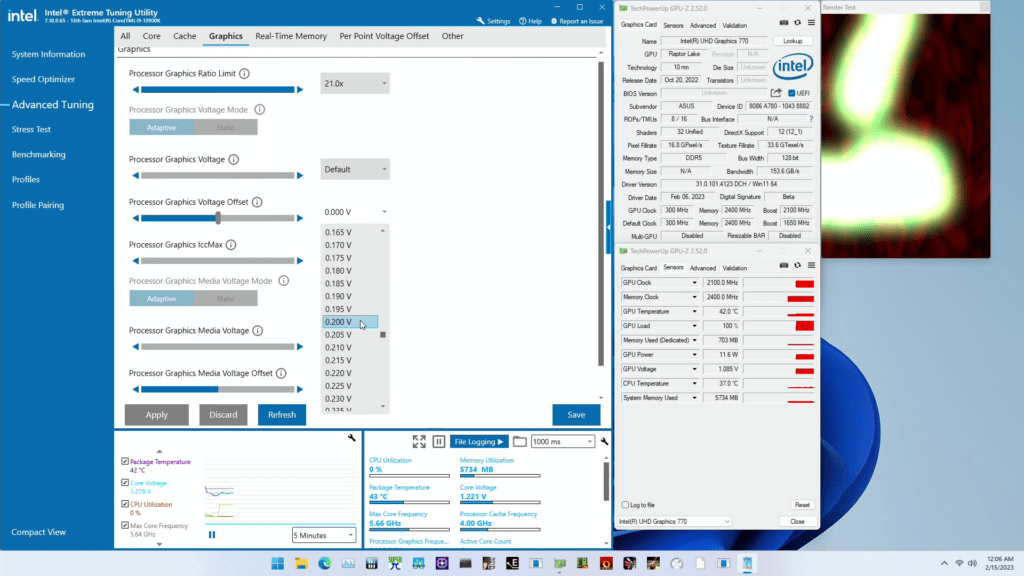Toggle the Core Voltage graph checkbox
Screen dimensions: 1024x576
click(x=125, y=483)
